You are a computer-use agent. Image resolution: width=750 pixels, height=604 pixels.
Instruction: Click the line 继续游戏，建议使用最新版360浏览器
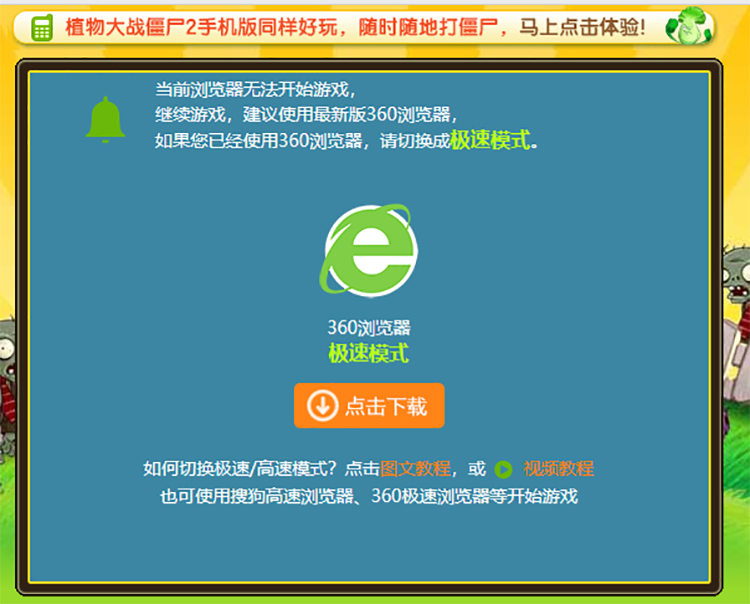click(307, 115)
